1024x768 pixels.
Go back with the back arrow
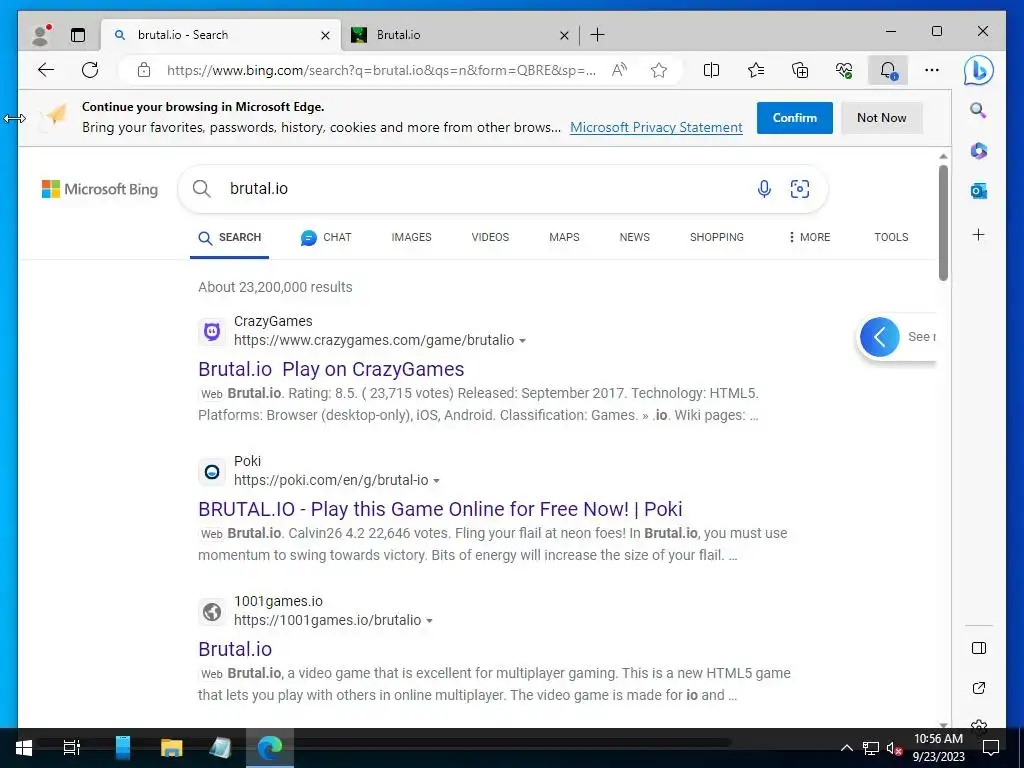pyautogui.click(x=46, y=70)
